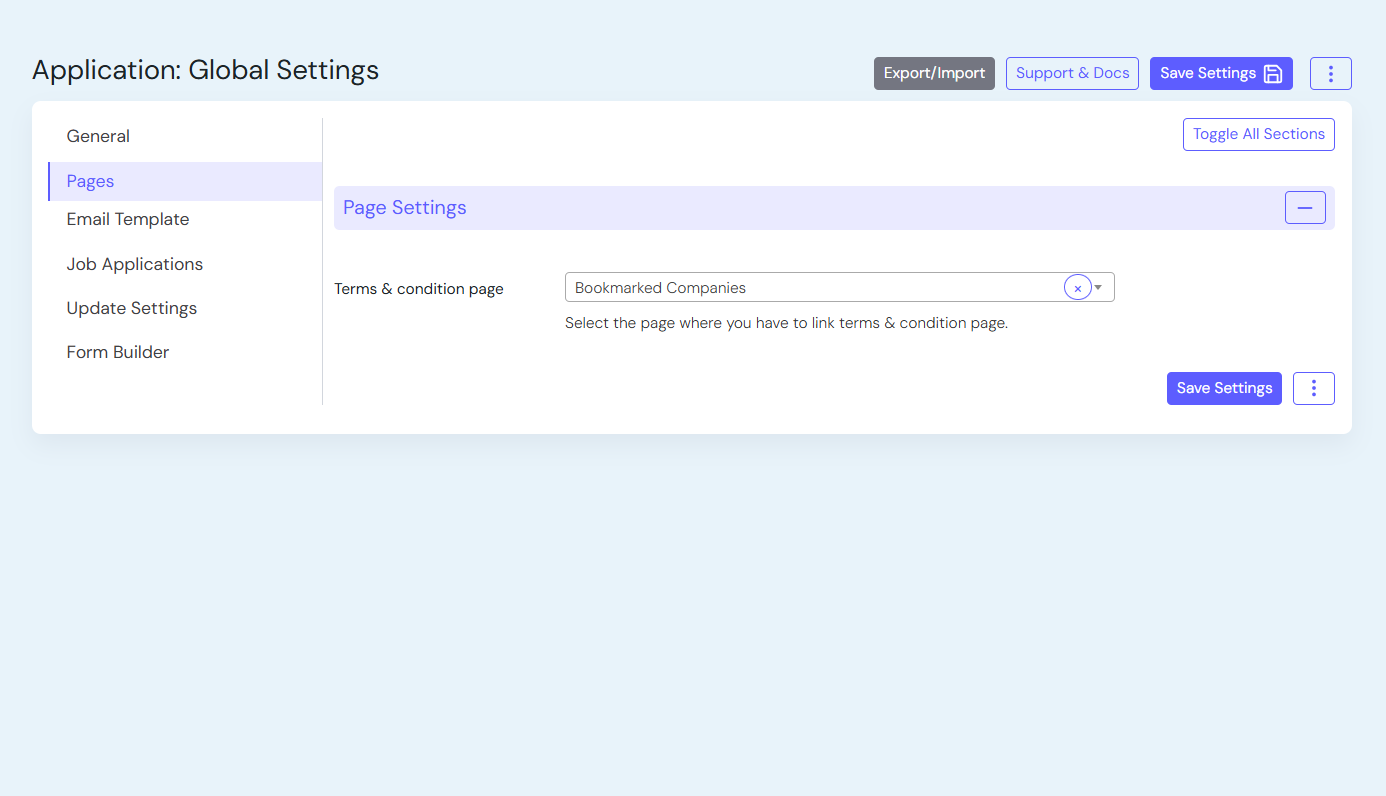Switch to the General tab
Screen dimensions: 1386x796
click(x=98, y=136)
